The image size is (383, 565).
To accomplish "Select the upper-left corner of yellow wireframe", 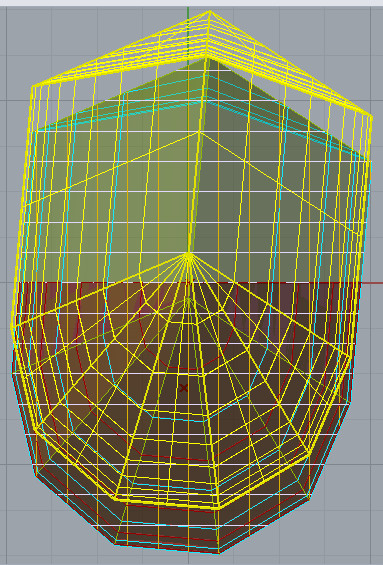I will point(33,86).
